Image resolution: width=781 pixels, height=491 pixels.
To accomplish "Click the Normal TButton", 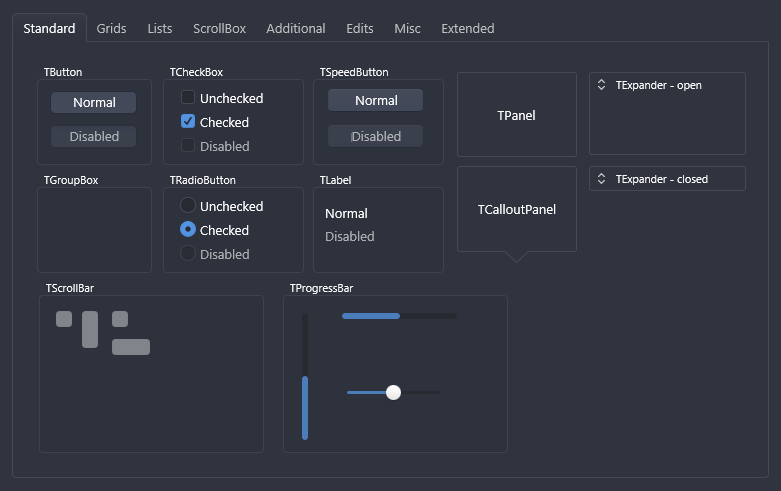I will [94, 103].
